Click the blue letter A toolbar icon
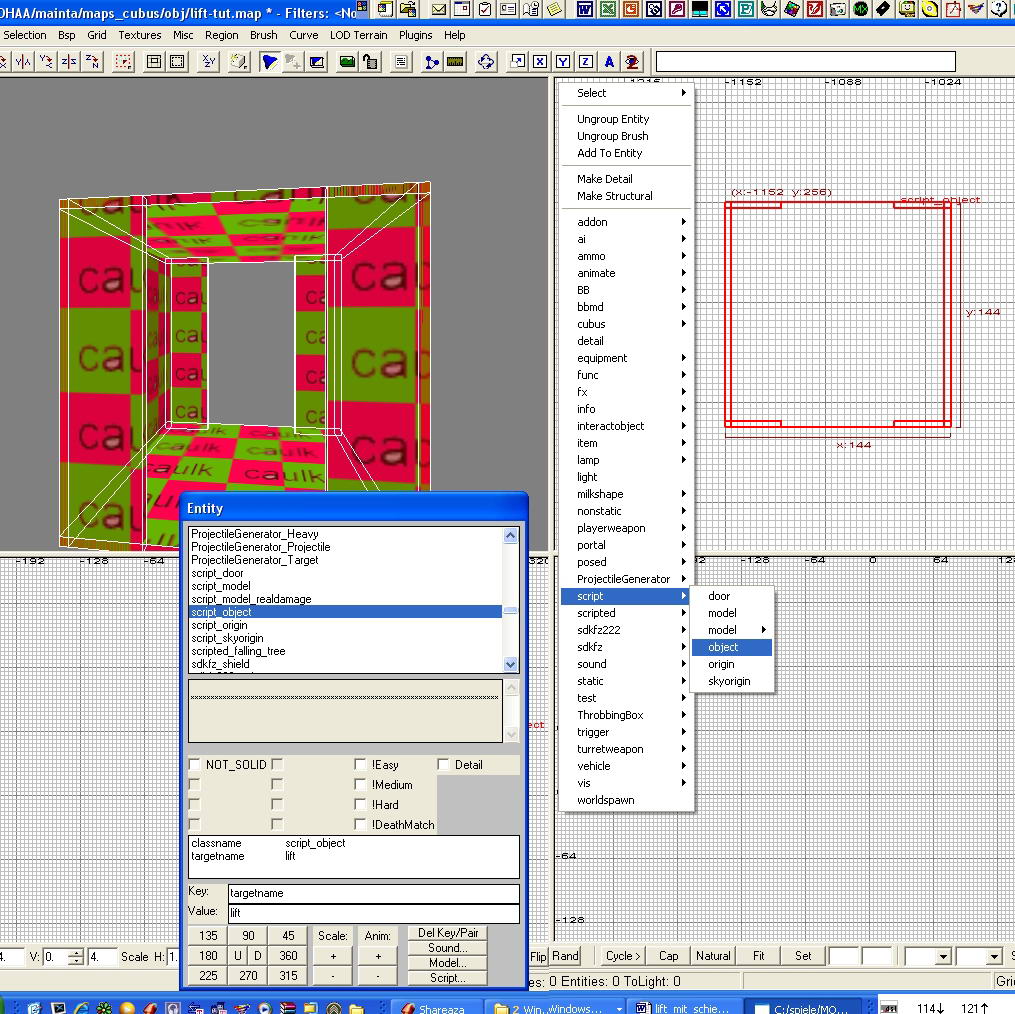This screenshot has height=1014, width=1015. [609, 62]
